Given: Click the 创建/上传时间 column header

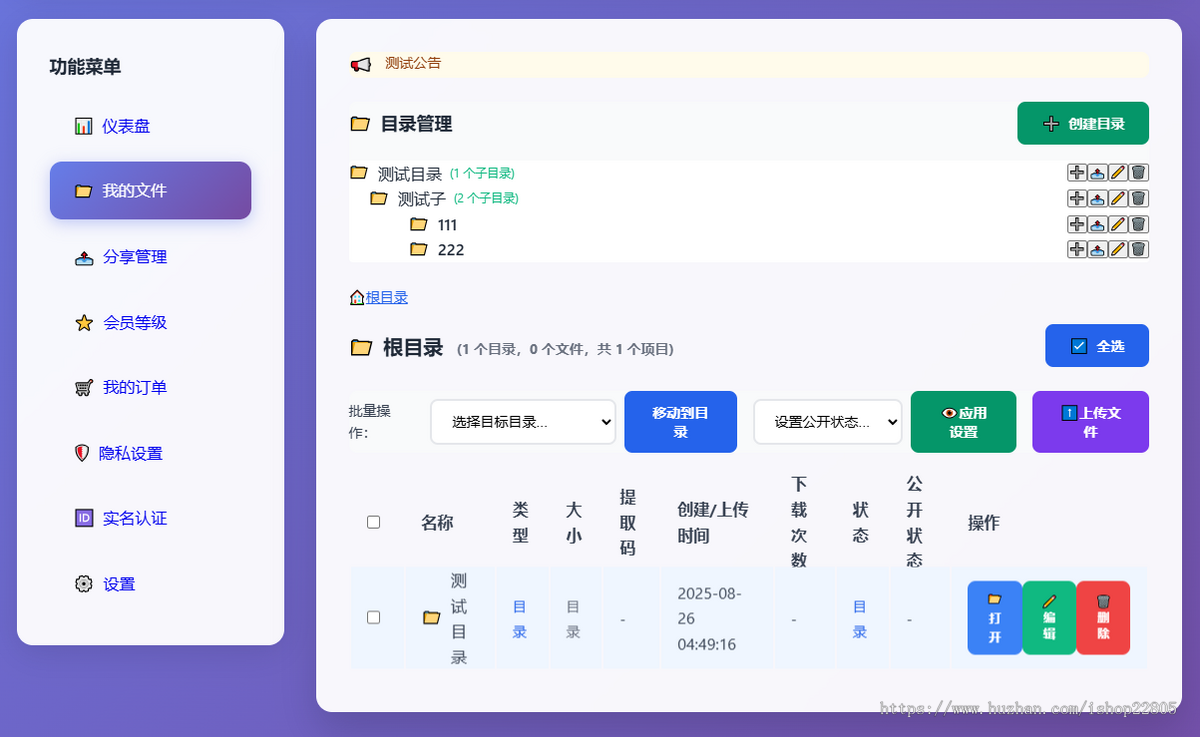Looking at the screenshot, I should [713, 523].
